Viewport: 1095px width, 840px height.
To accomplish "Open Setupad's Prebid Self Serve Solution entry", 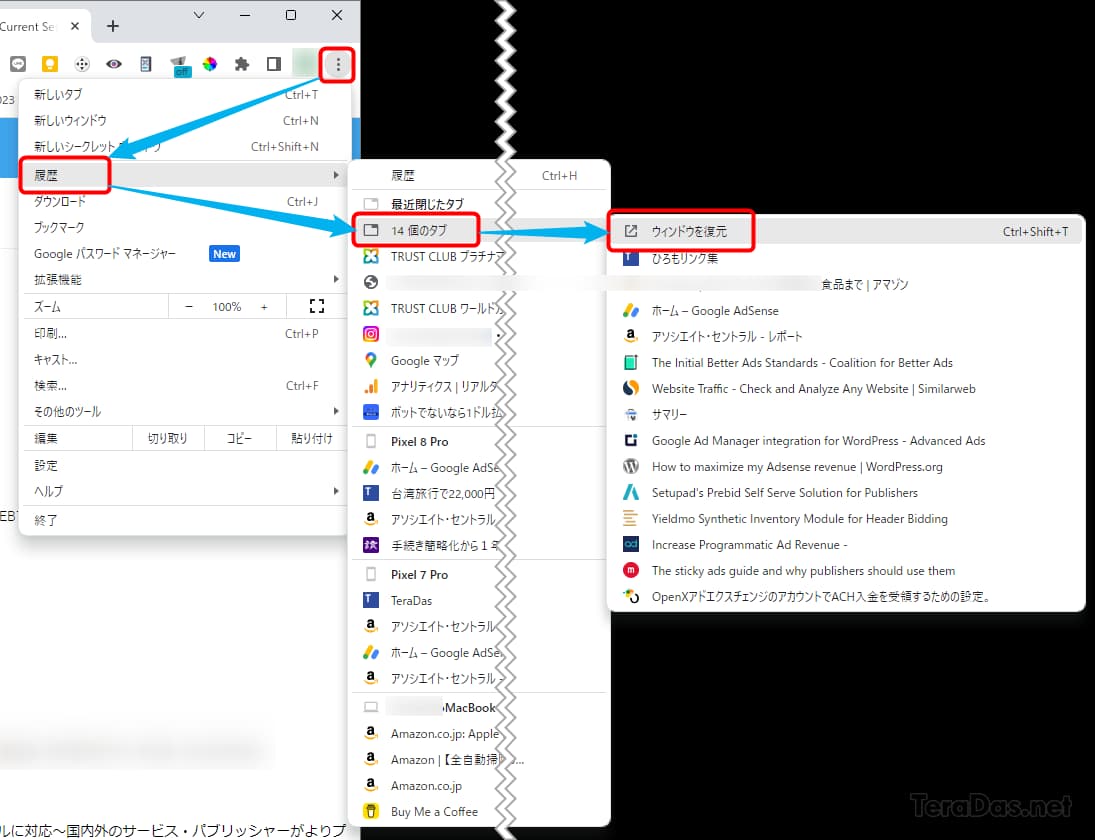I will tap(846, 493).
